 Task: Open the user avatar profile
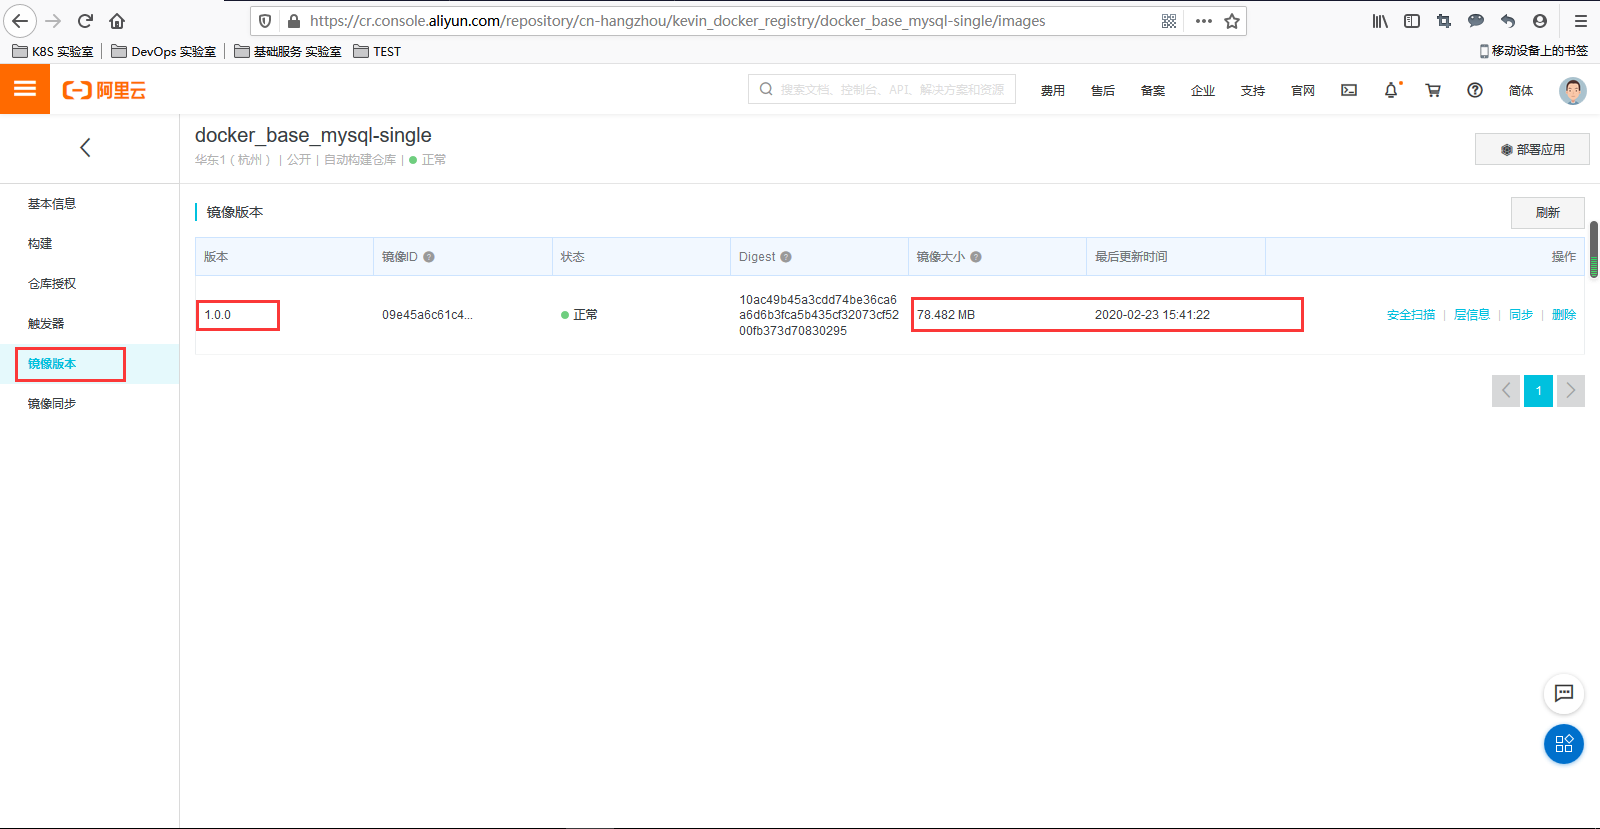(1573, 90)
